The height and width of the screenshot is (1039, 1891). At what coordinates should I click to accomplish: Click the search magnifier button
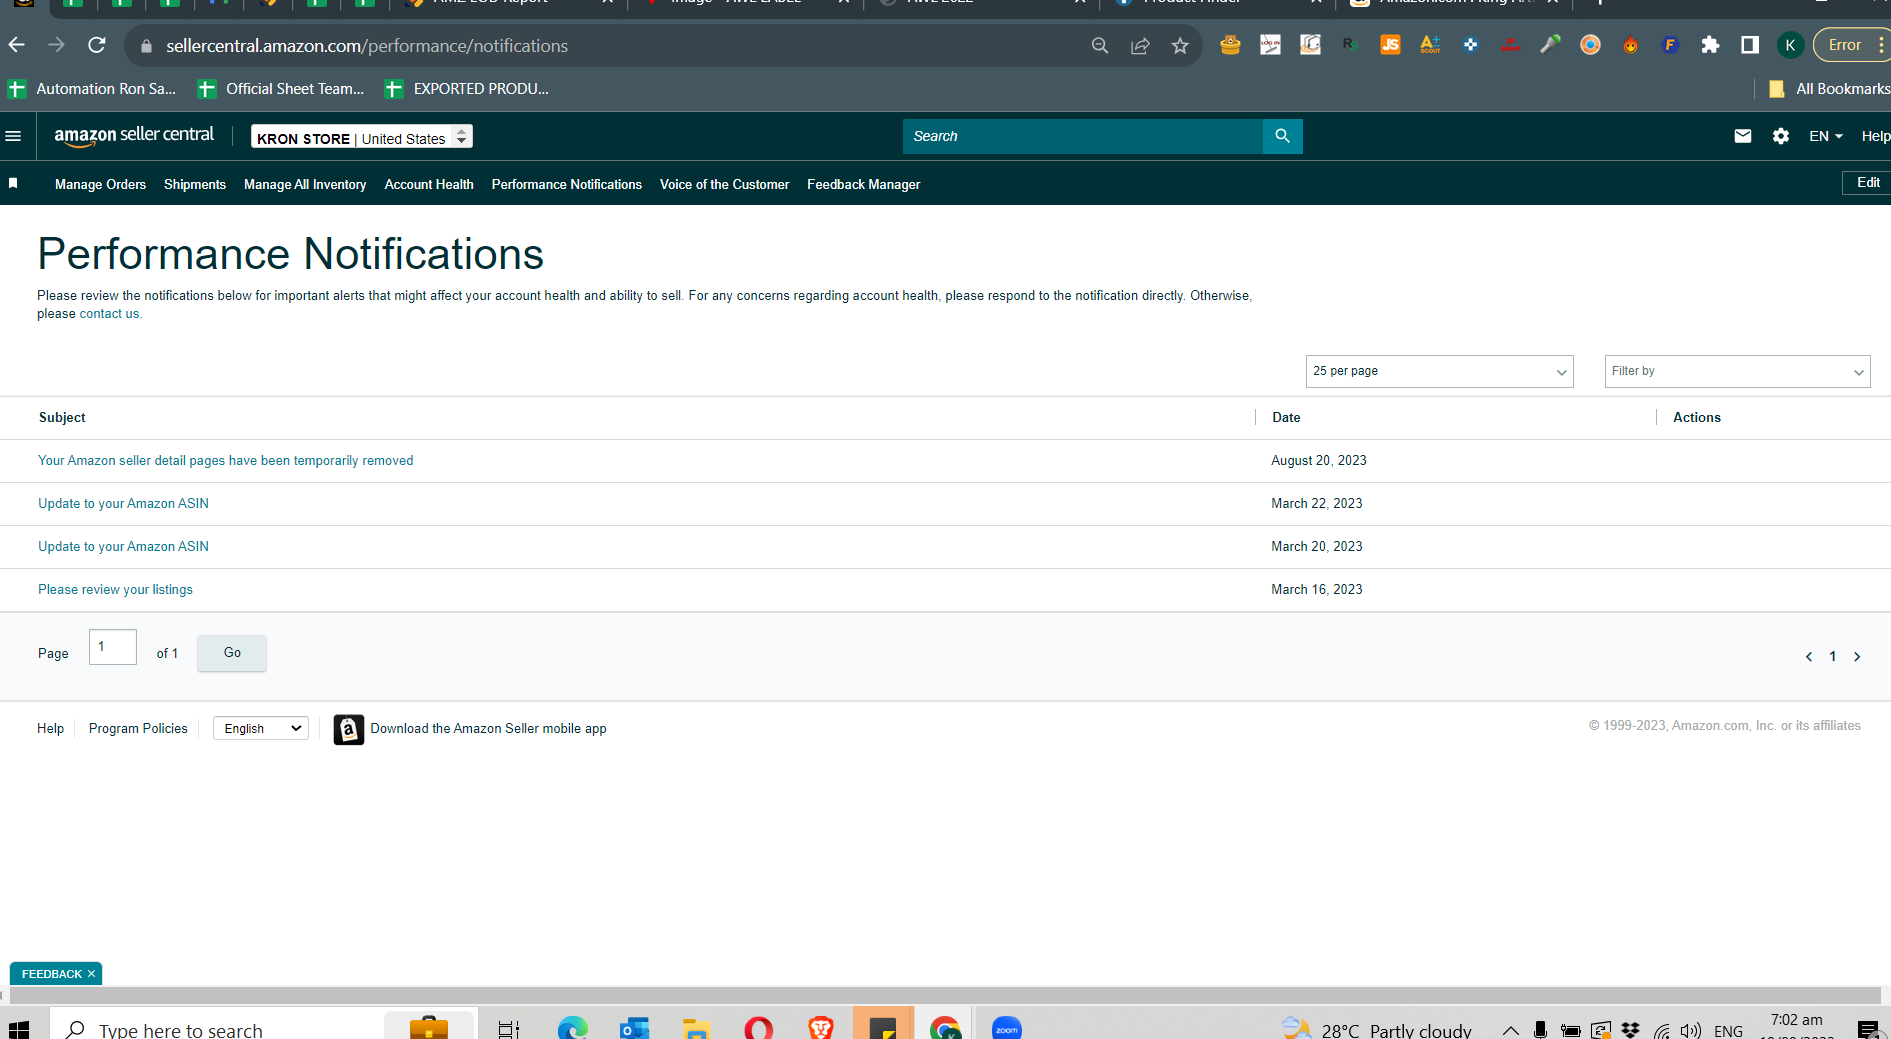(x=1282, y=136)
